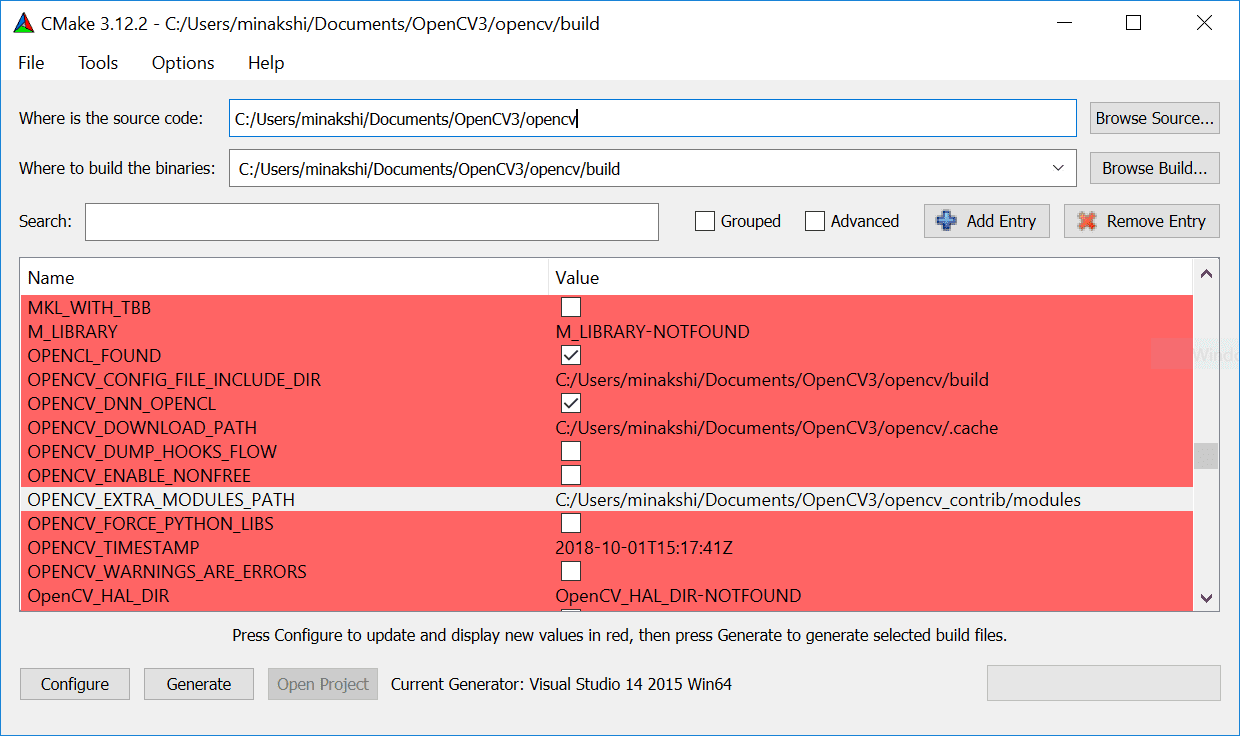The image size is (1240, 736).
Task: Select the OPENCL_FOUND entry name
Action: [94, 355]
